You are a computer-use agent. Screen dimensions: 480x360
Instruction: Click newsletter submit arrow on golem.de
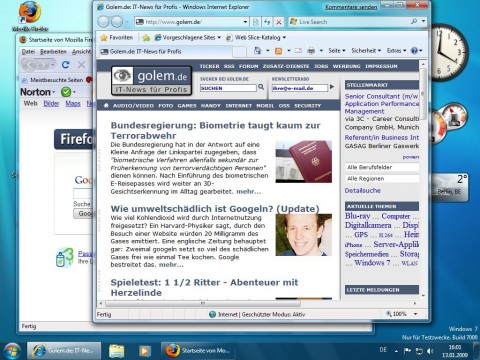pos(332,87)
